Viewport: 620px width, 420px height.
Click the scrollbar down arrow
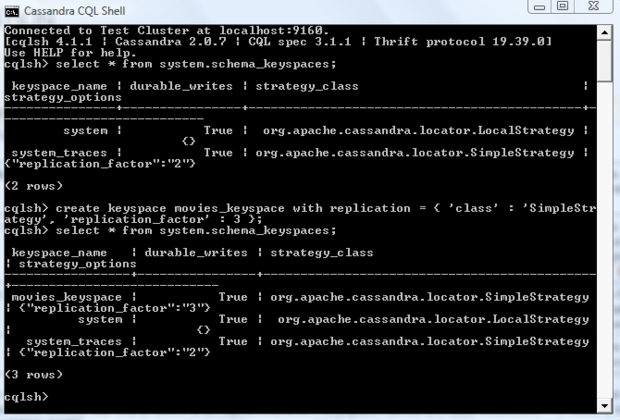point(604,406)
